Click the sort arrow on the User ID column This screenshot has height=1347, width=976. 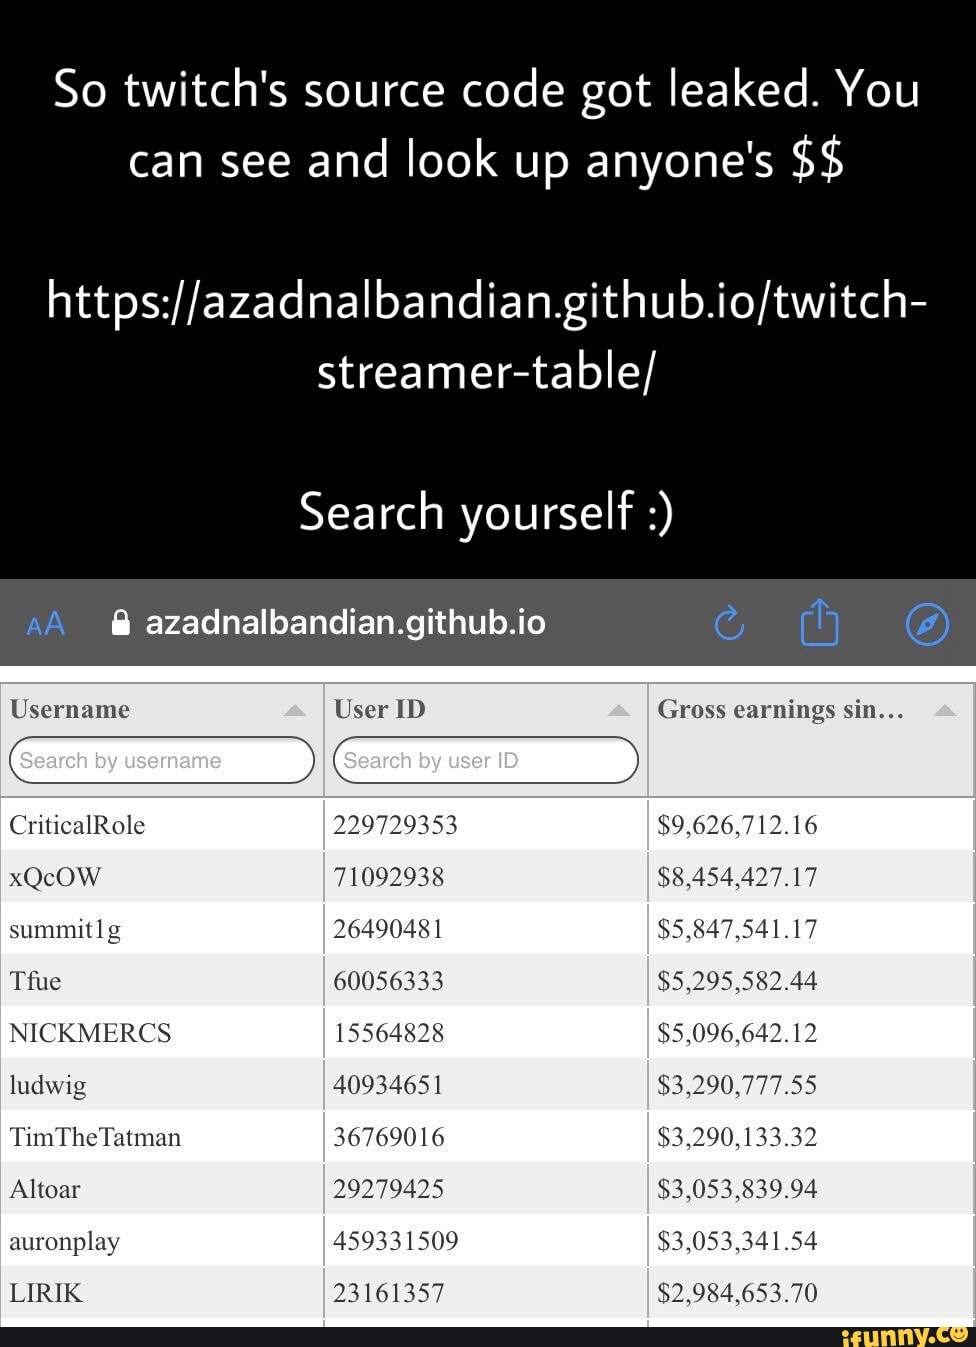coord(620,709)
